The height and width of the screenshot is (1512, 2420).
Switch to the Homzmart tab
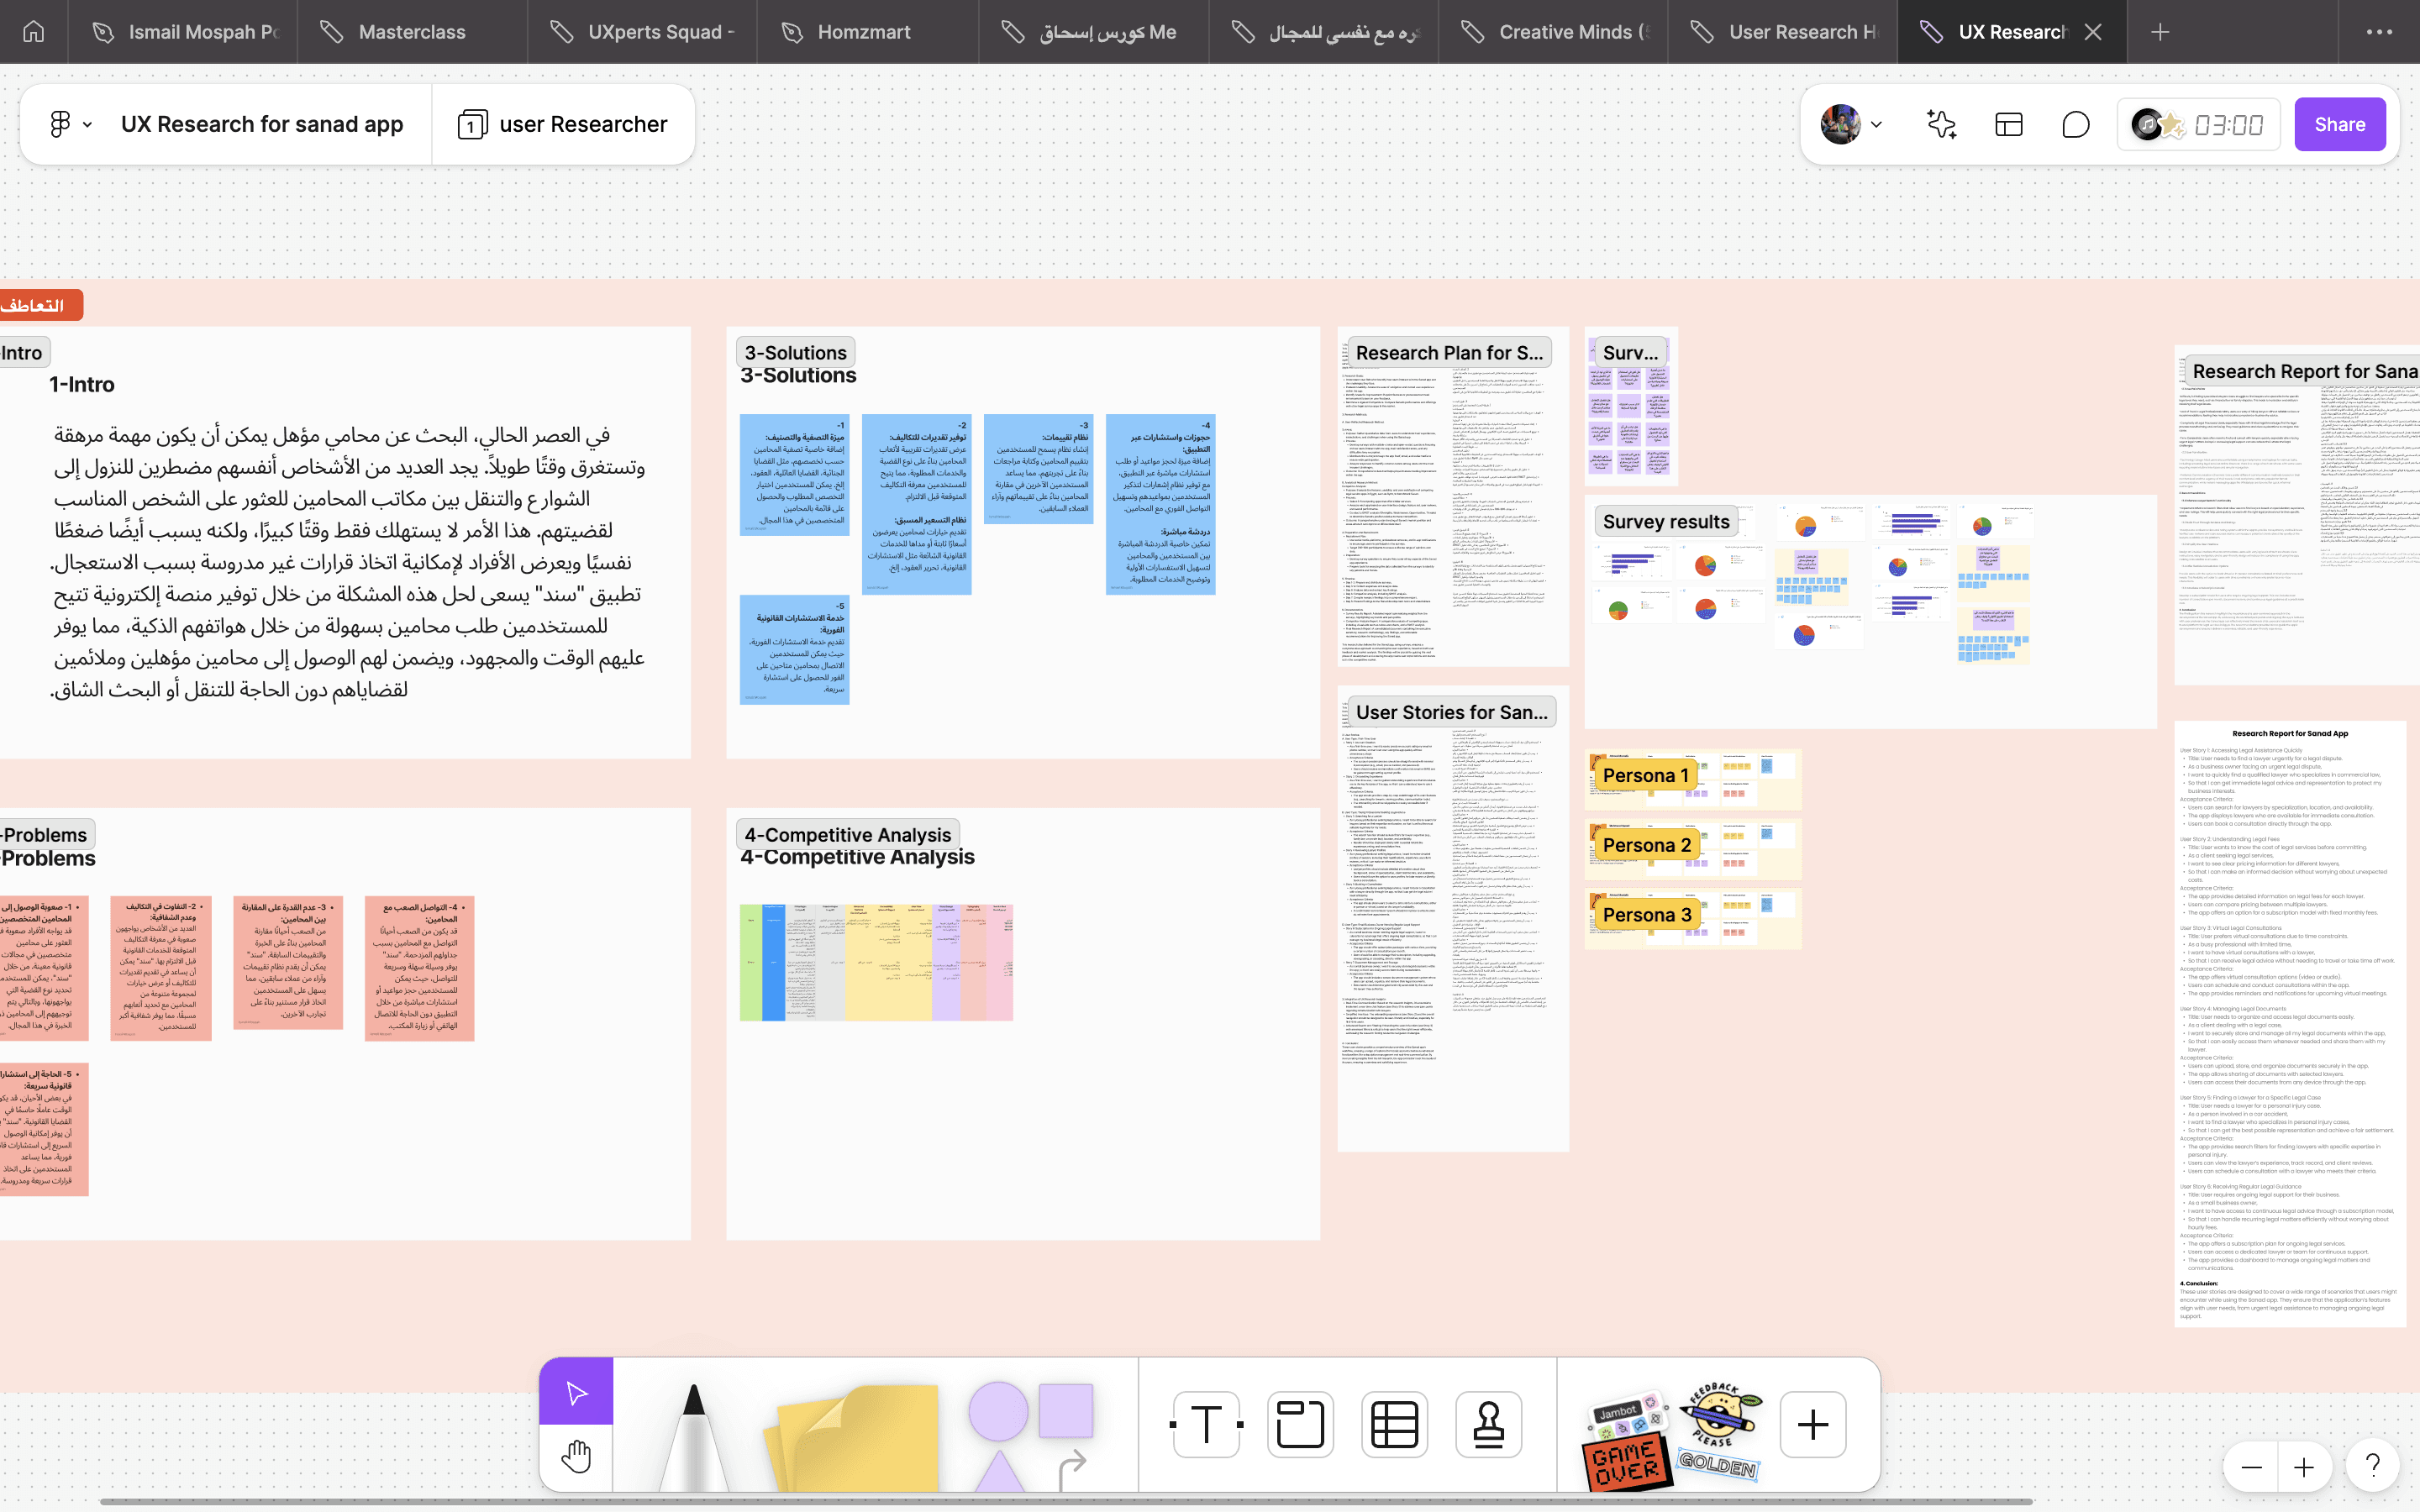point(863,32)
